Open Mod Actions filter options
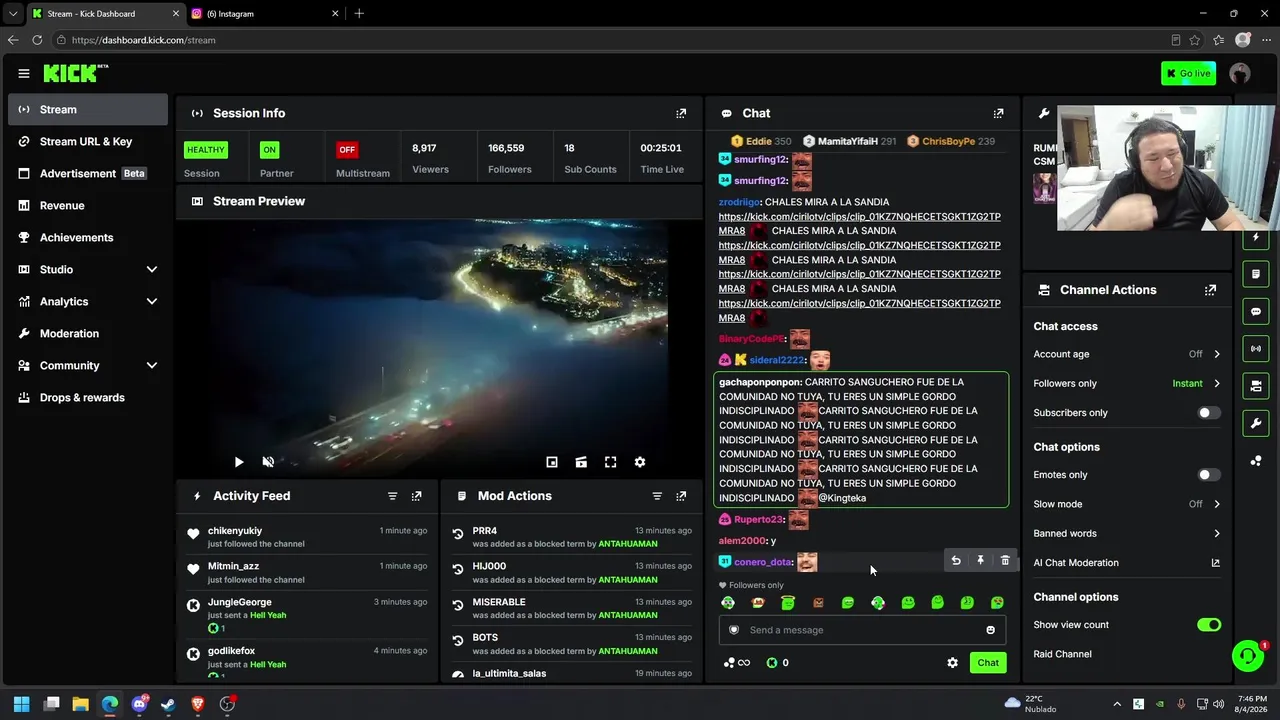The width and height of the screenshot is (1280, 720). [657, 496]
